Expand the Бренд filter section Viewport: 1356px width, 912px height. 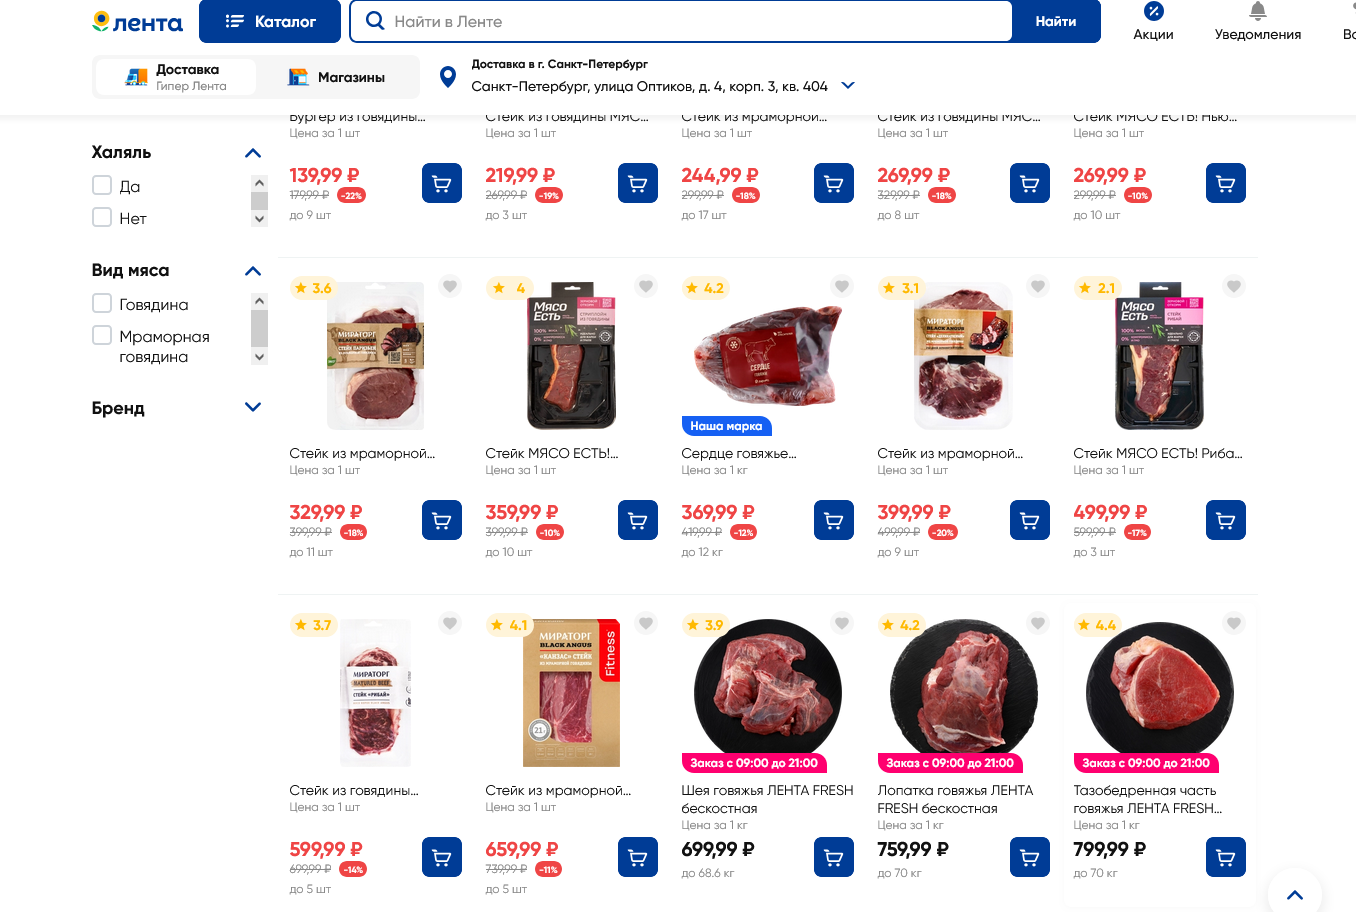tap(253, 407)
